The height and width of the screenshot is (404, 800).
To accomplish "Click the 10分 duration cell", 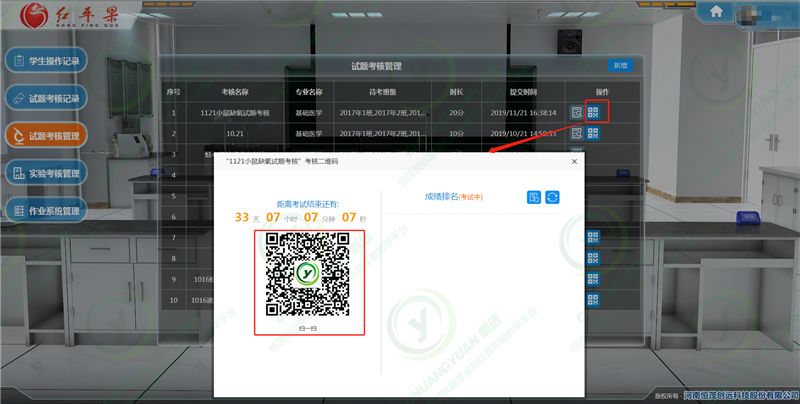I will [x=457, y=134].
